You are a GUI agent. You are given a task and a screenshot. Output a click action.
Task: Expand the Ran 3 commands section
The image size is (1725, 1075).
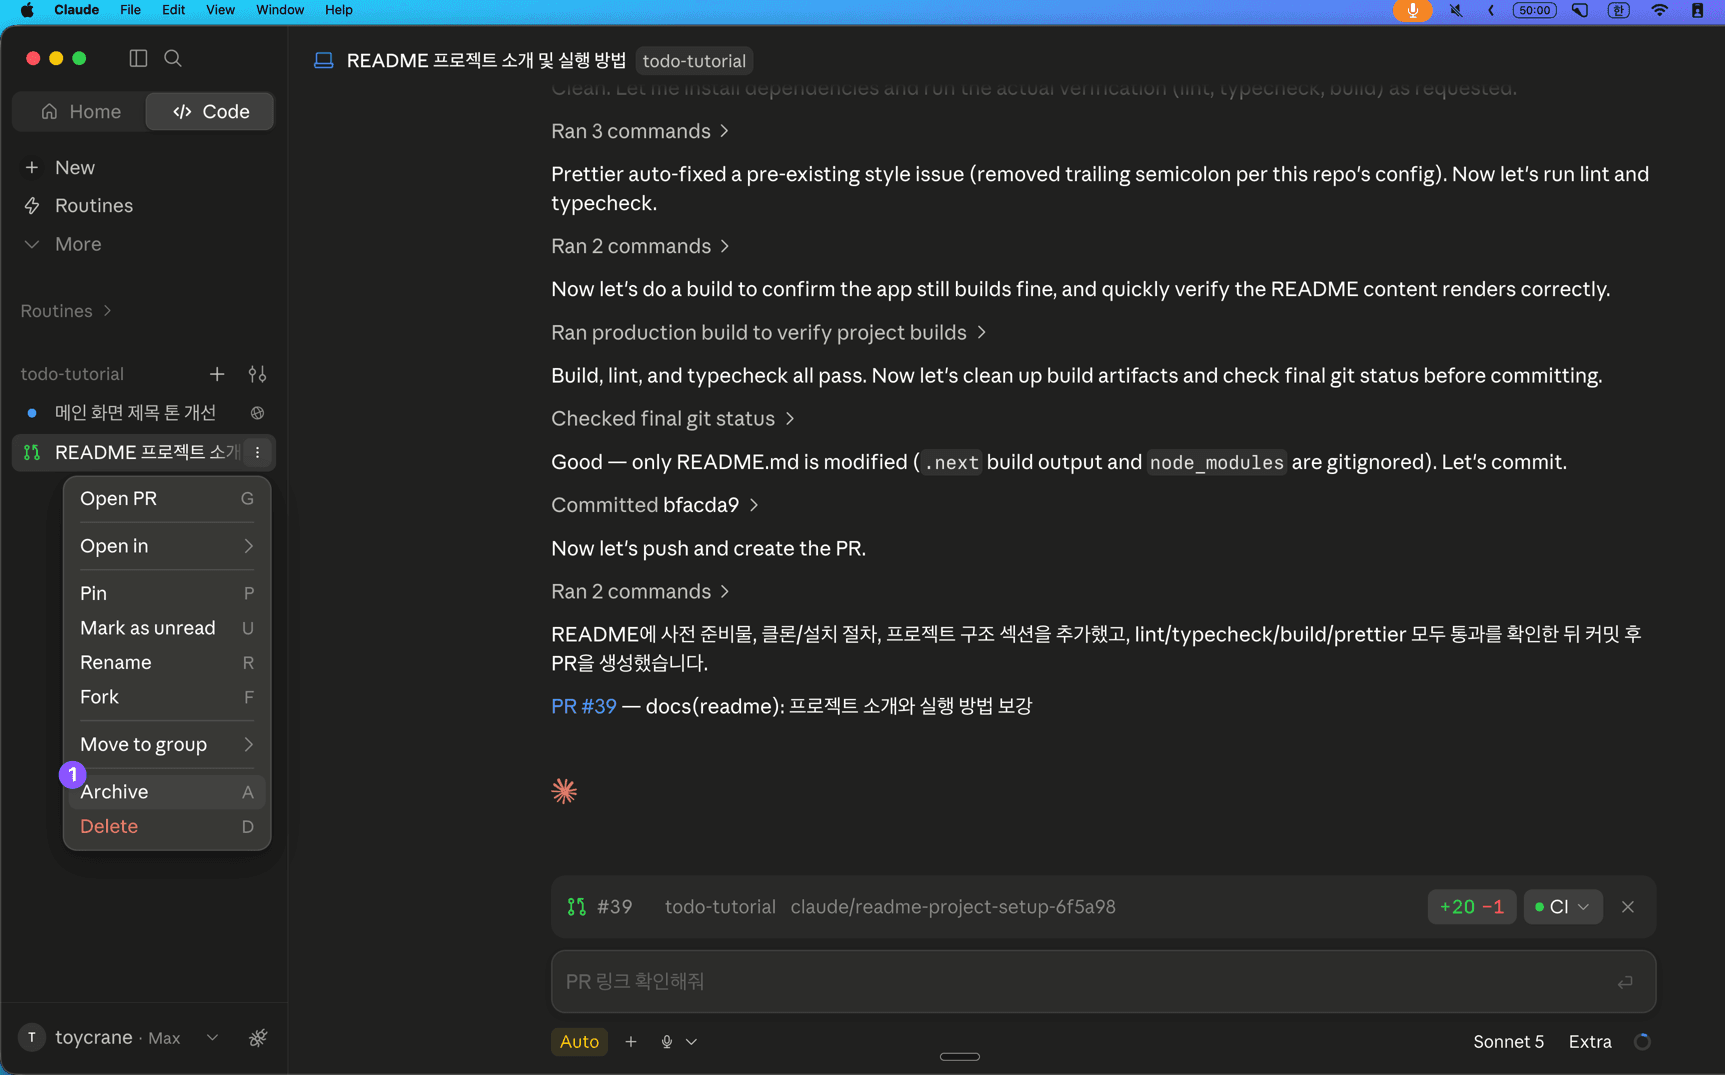(640, 131)
